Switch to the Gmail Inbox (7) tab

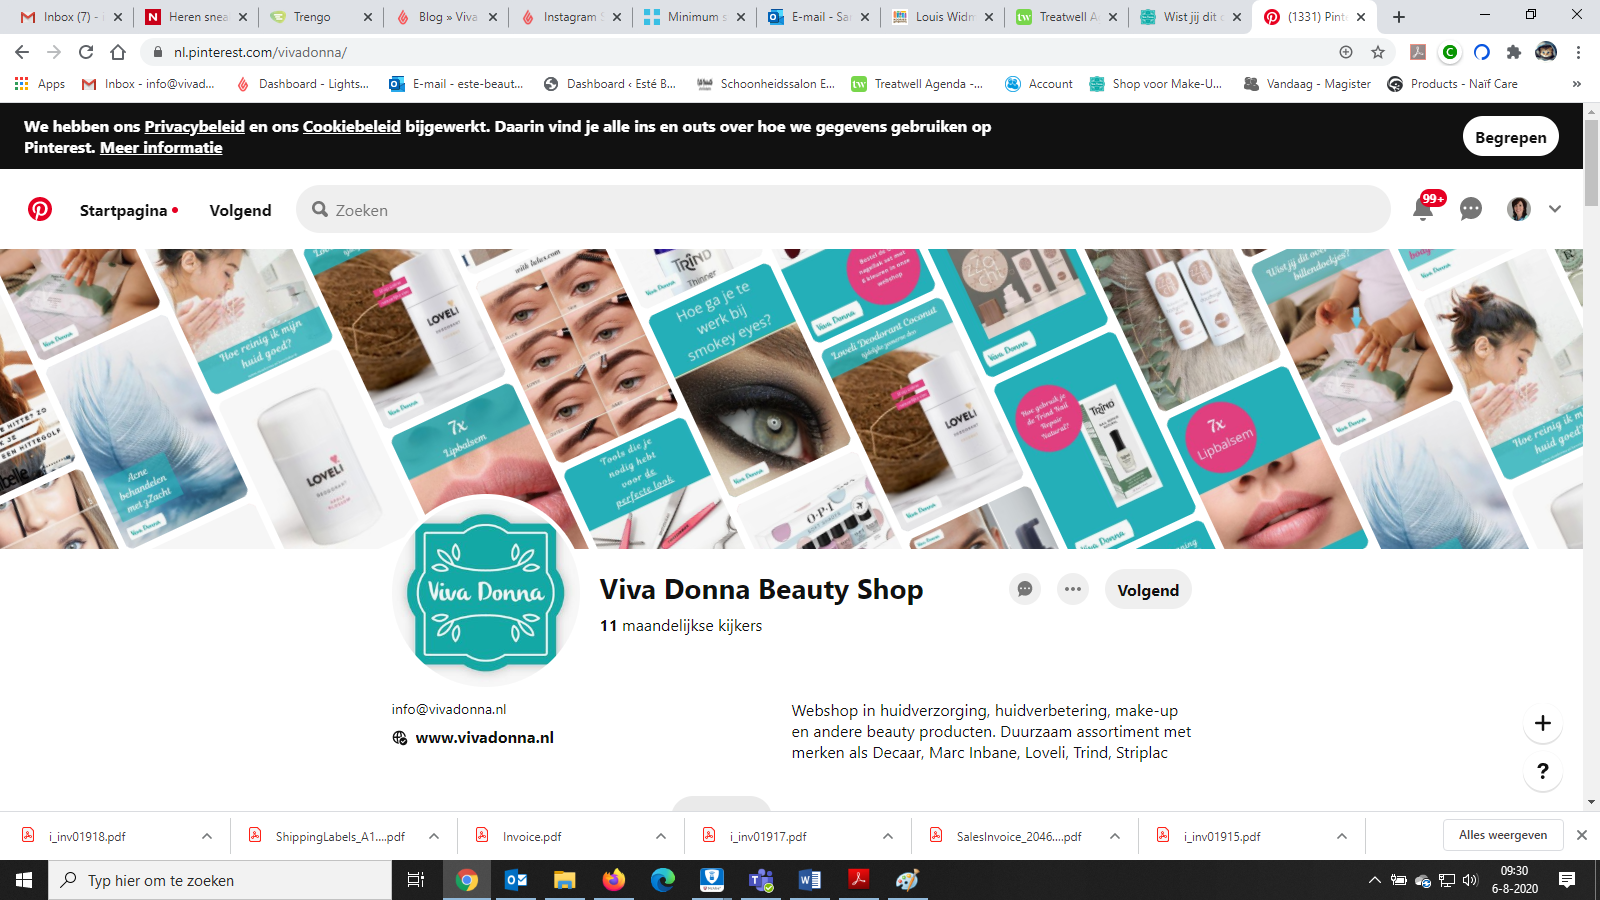[x=73, y=17]
